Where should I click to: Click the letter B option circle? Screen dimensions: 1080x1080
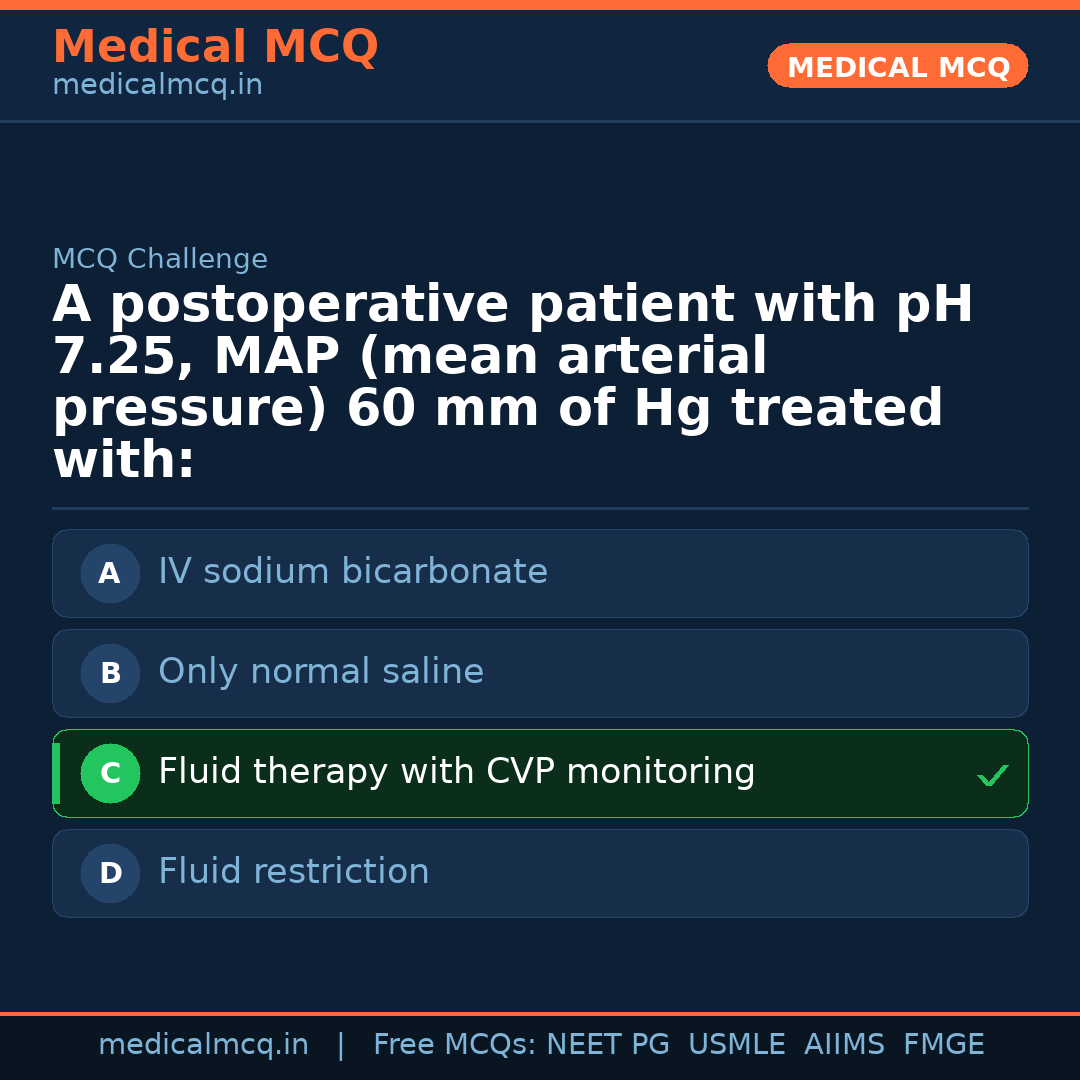click(x=110, y=673)
